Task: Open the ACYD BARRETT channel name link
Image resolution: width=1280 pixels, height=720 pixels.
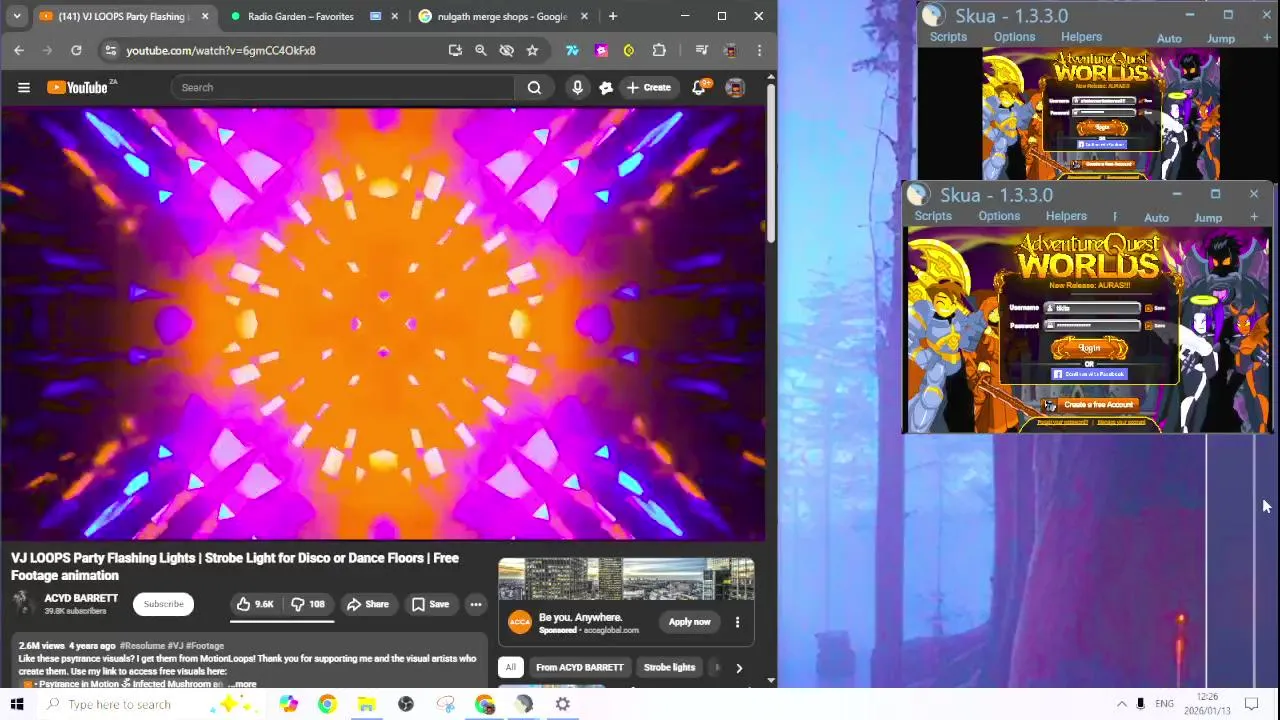Action: point(81,598)
